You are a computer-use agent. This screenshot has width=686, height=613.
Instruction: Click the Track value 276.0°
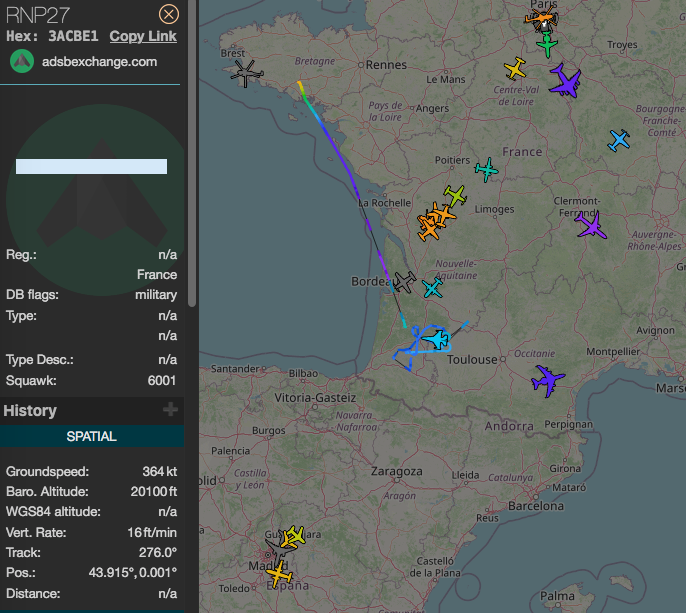[x=158, y=553]
